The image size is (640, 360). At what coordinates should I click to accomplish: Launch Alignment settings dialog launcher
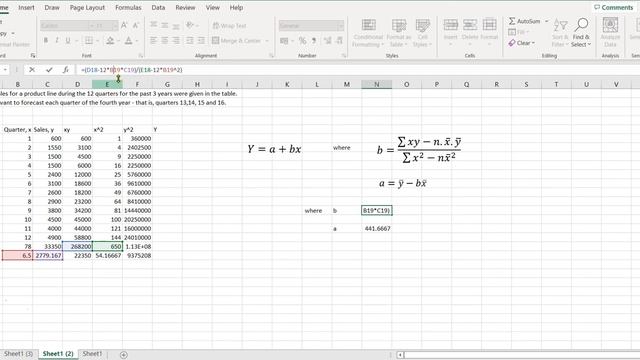click(271, 55)
